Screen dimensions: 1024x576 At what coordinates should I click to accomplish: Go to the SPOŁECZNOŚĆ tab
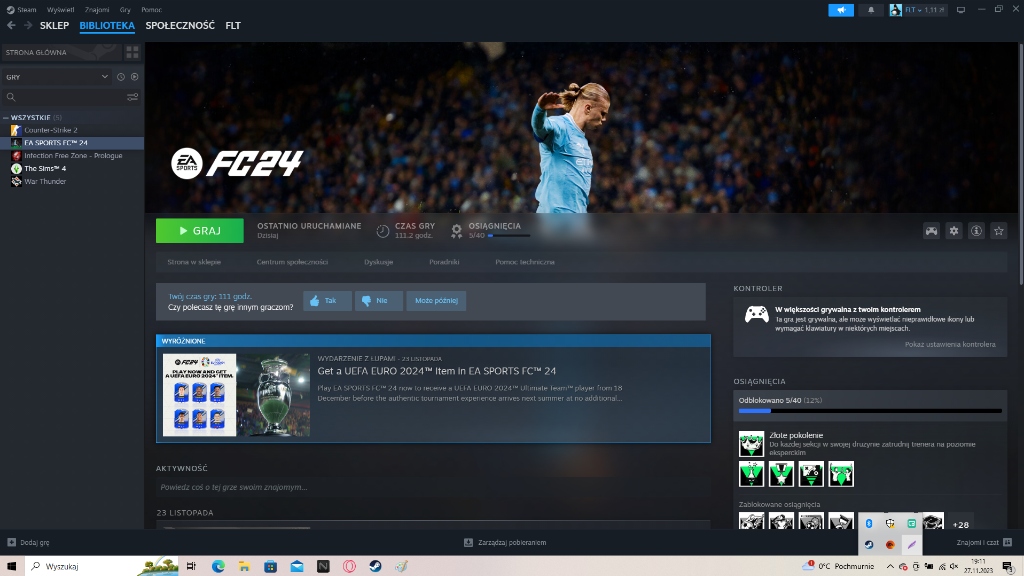[x=180, y=25]
